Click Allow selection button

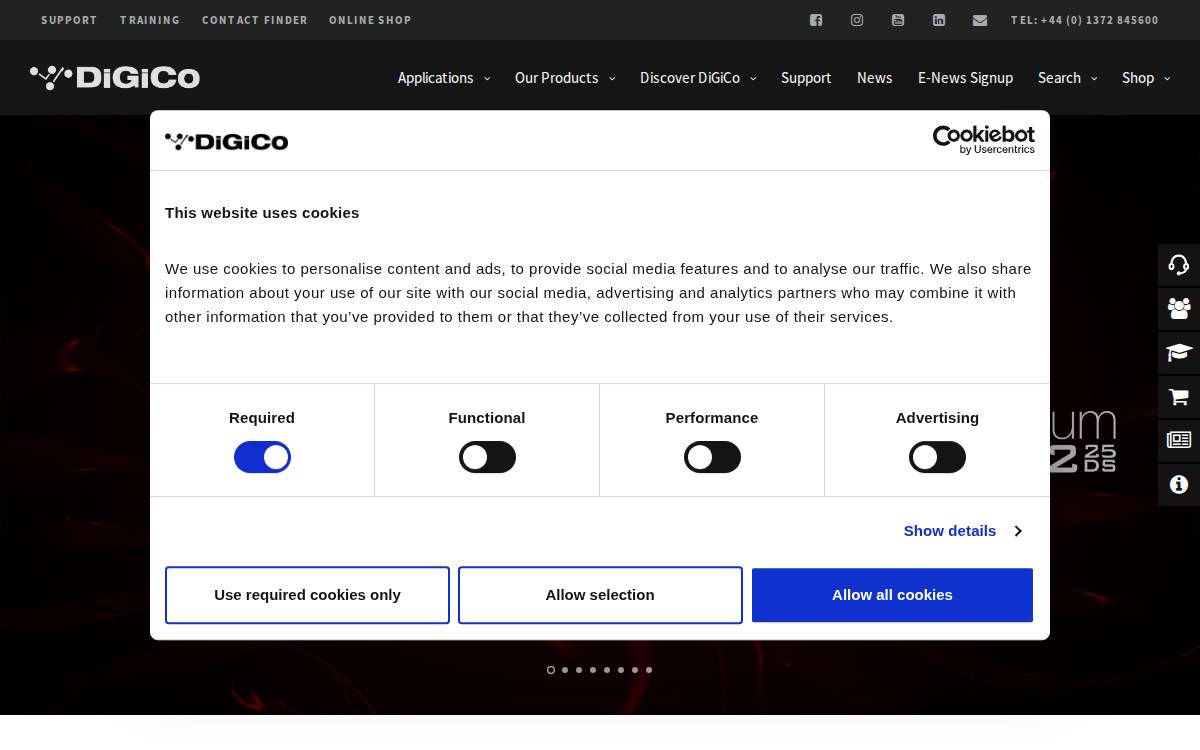tap(600, 595)
